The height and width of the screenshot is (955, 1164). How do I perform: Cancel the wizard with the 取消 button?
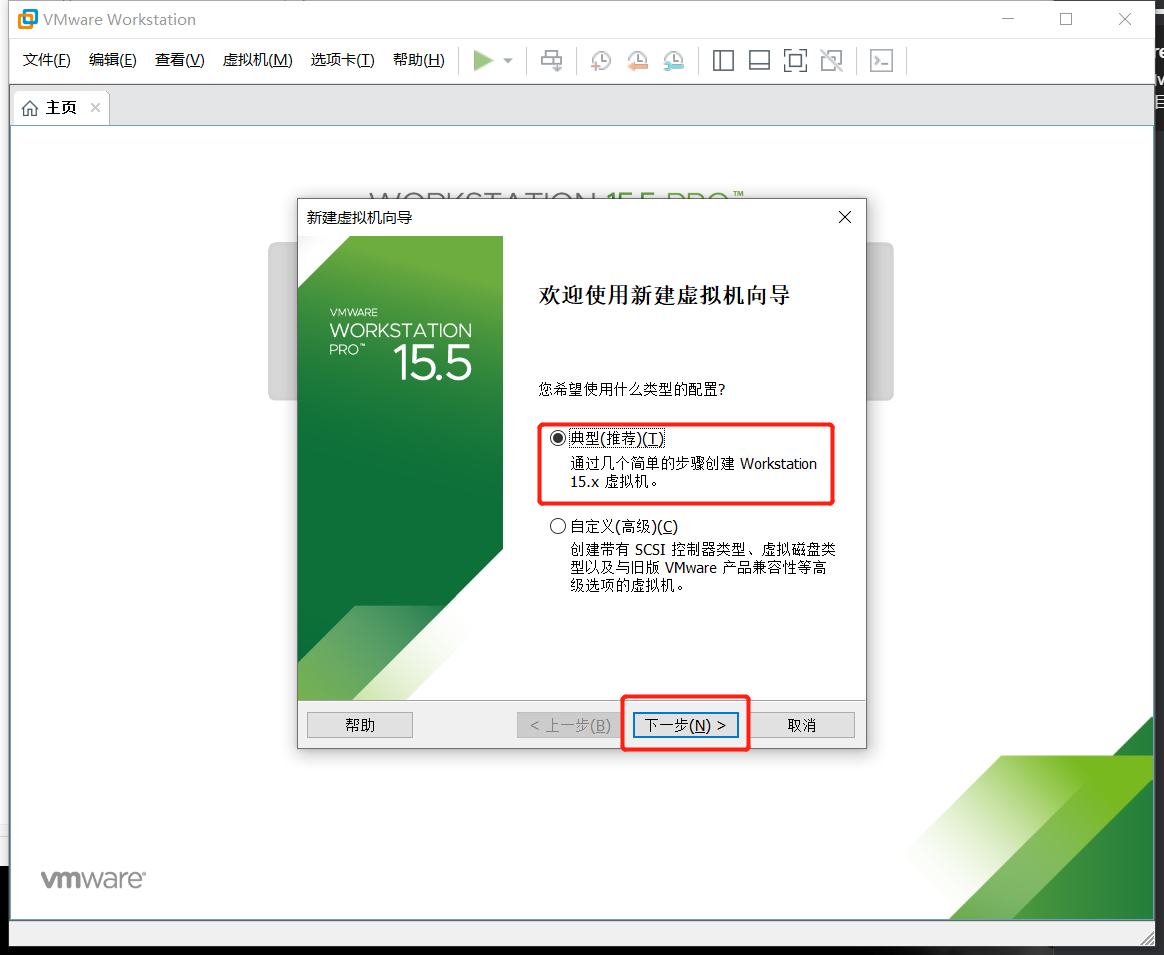click(801, 724)
